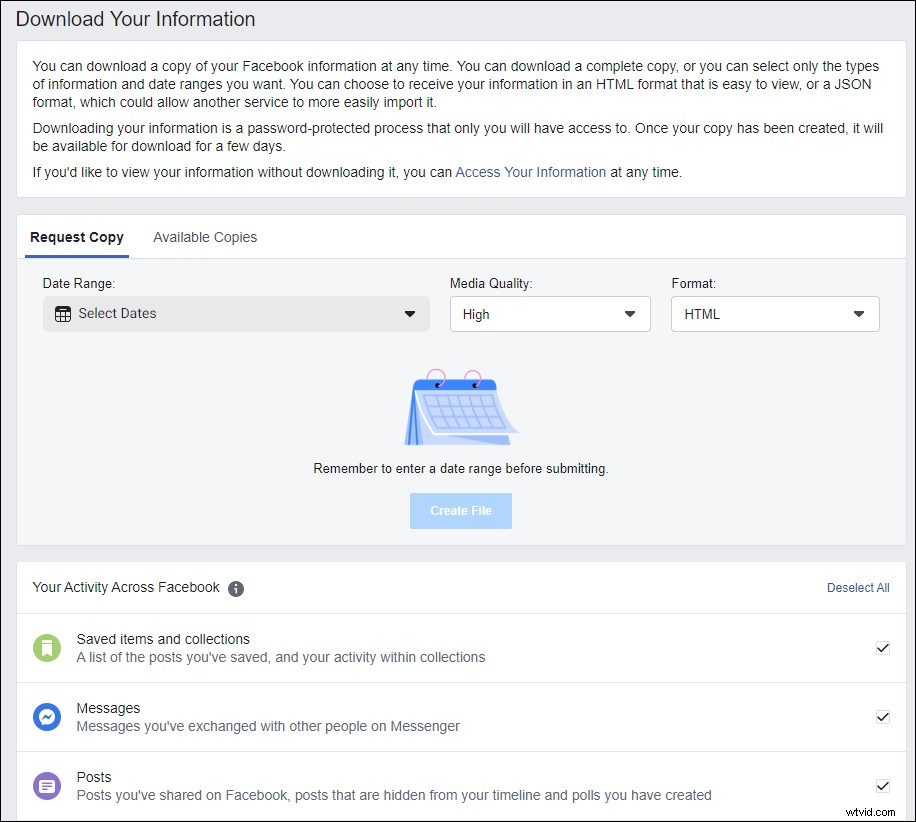Select the Request Copy tab
The width and height of the screenshot is (916, 822).
(77, 237)
